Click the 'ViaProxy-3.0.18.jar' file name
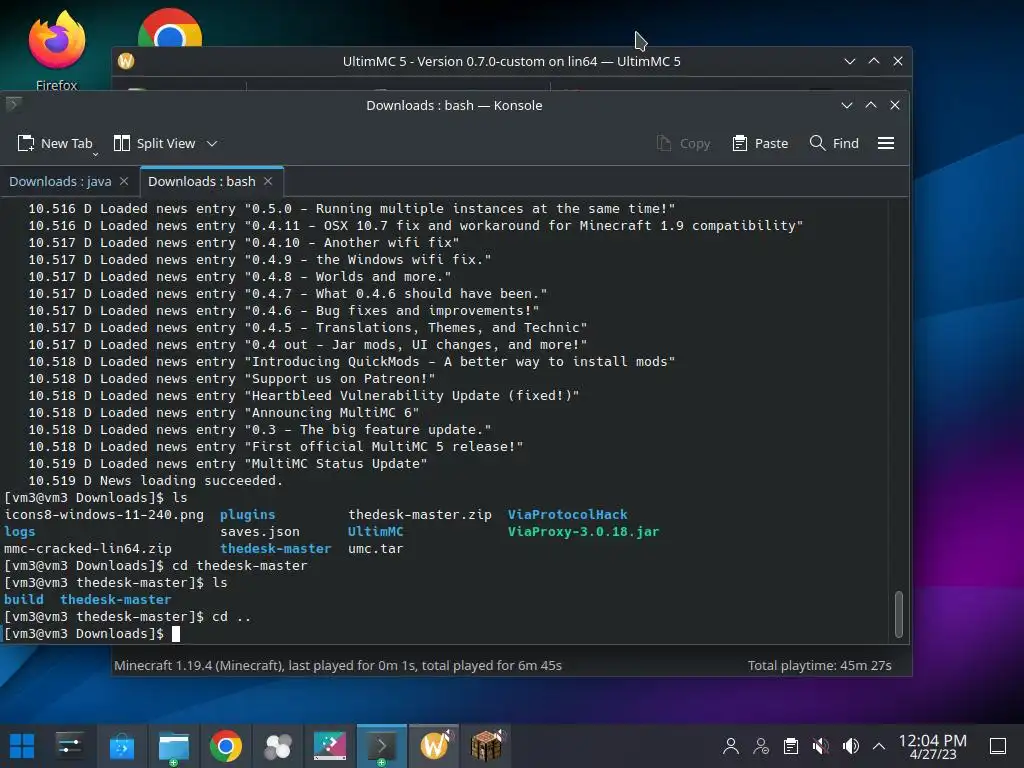 [583, 532]
